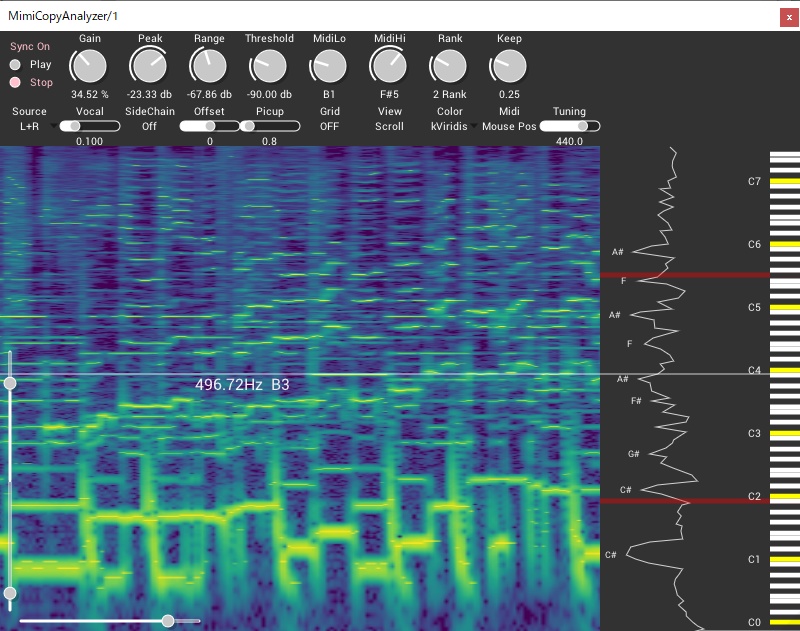Click the MidiHi knob
The image size is (800, 631).
tap(389, 66)
